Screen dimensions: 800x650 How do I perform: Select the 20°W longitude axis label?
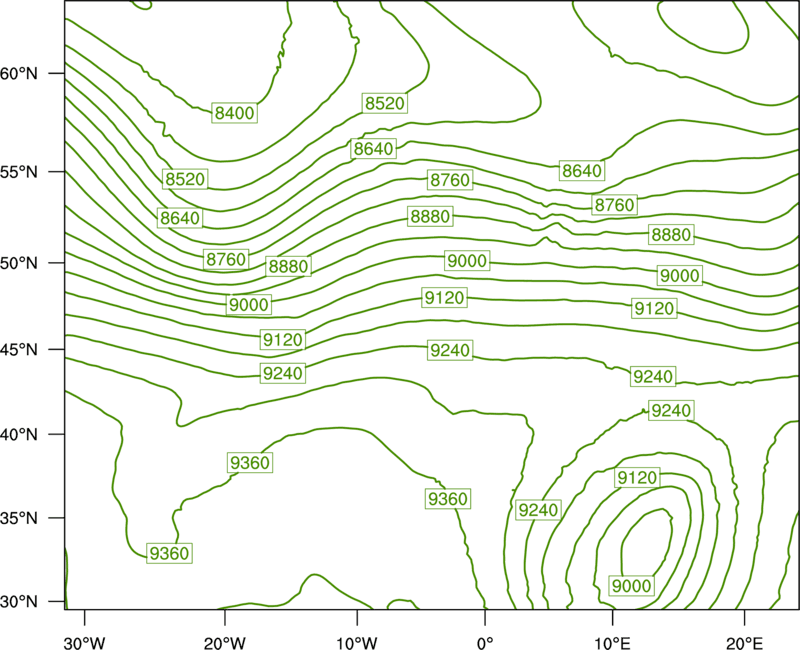(225, 643)
